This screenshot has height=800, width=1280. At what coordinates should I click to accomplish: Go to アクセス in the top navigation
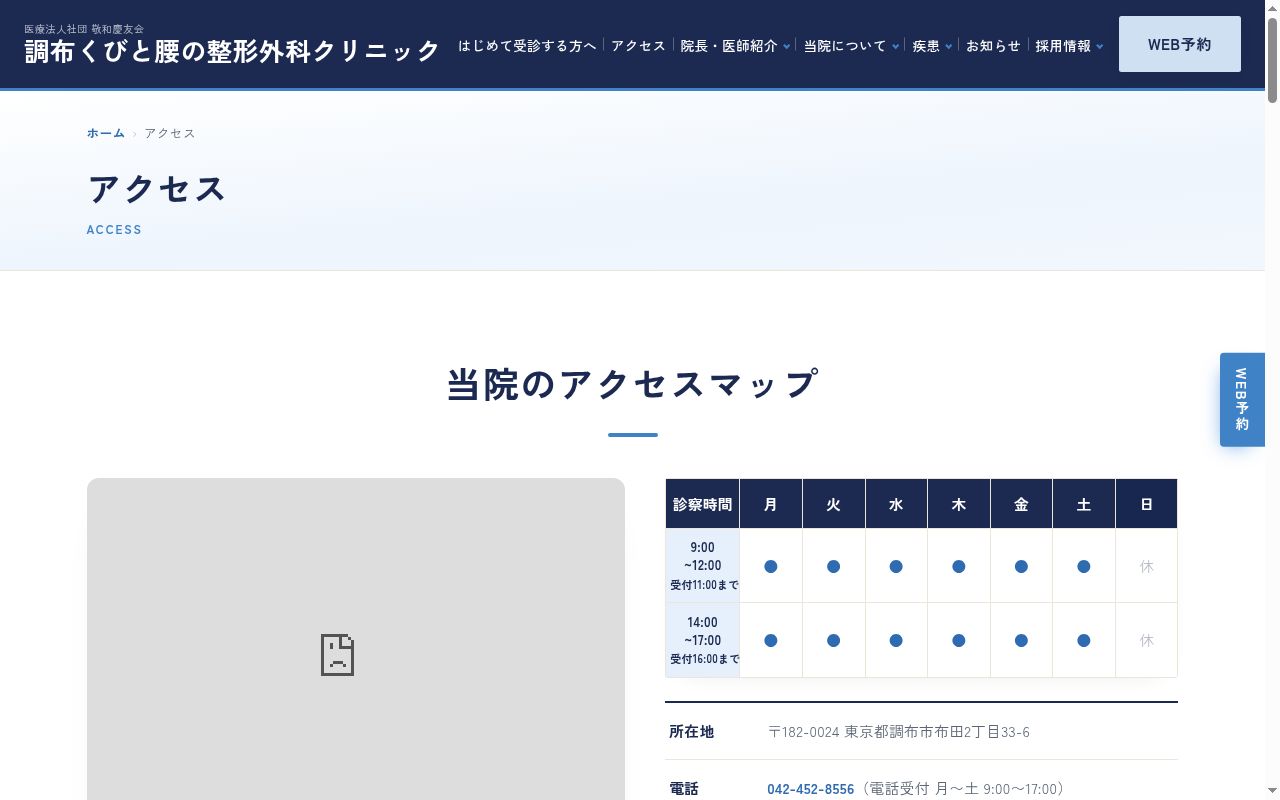tap(638, 46)
